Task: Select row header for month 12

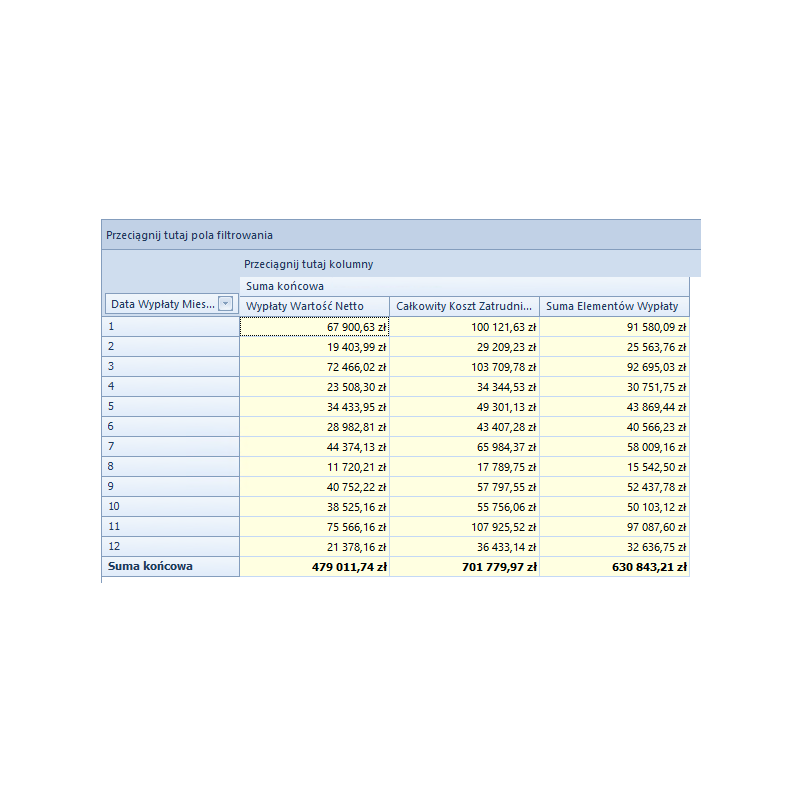Action: (x=170, y=546)
